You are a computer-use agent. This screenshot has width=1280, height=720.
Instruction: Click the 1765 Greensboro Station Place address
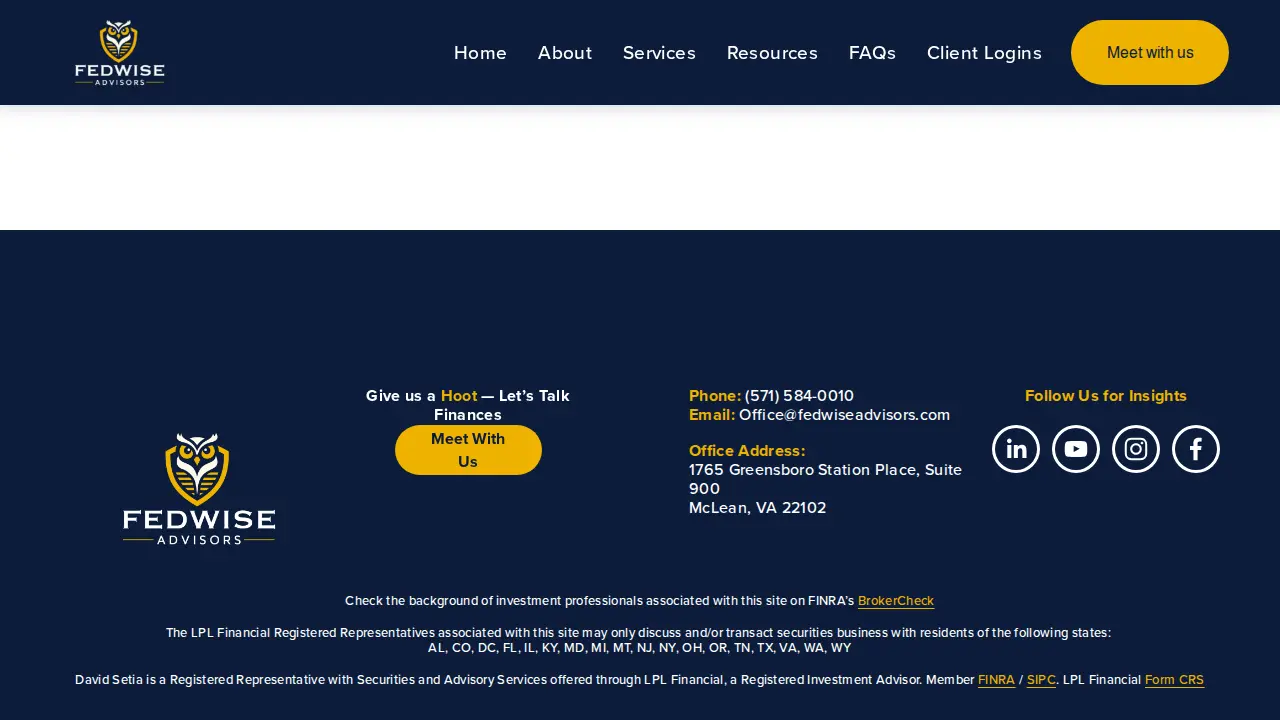[x=825, y=479]
